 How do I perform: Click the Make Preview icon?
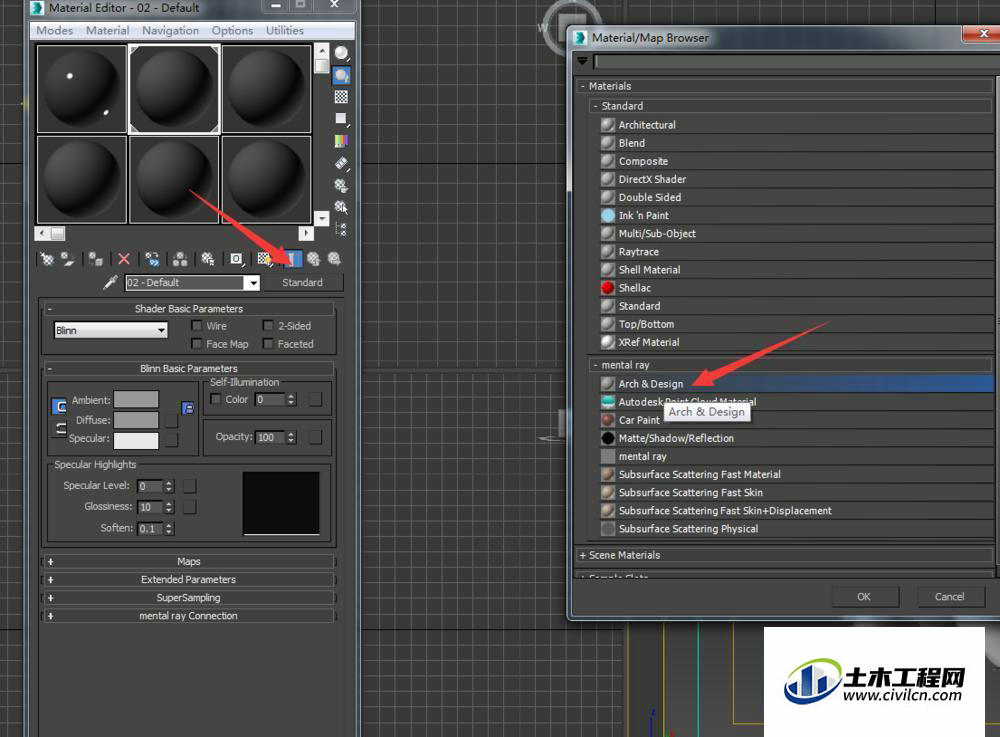342,163
